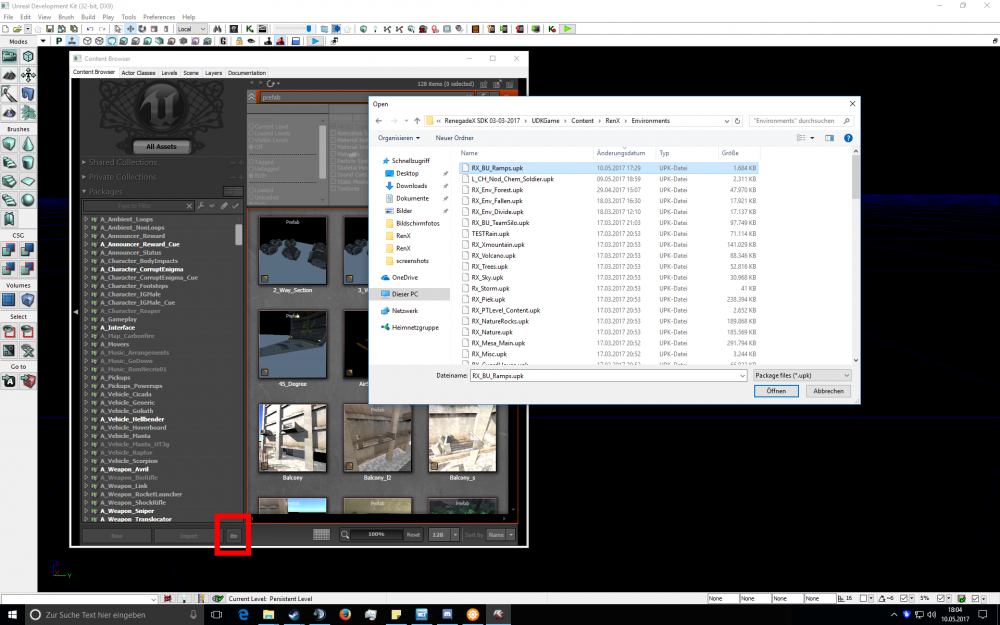Choose the Sheet builder brush
Viewport: 1000px width, 625px height.
tap(28, 181)
